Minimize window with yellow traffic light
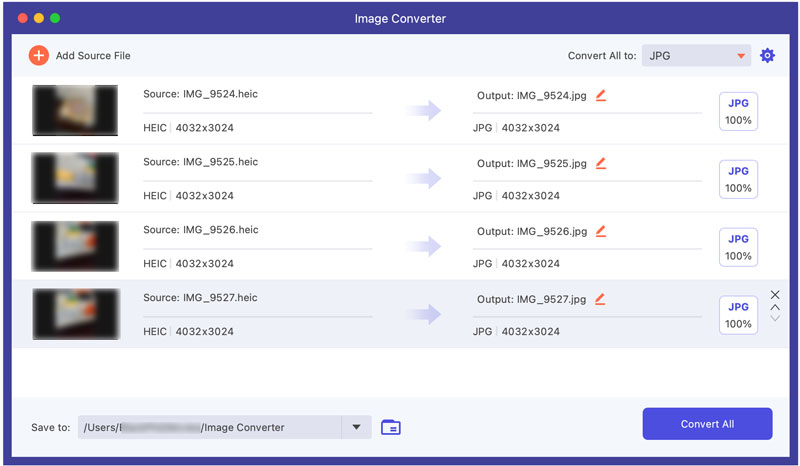 pos(39,18)
